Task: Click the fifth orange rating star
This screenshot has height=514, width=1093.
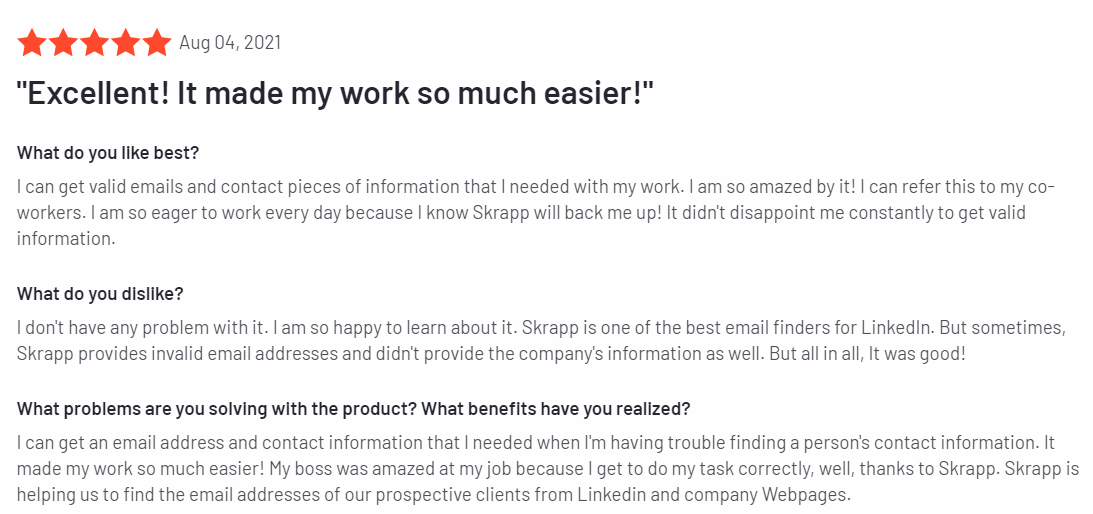Action: (x=157, y=43)
